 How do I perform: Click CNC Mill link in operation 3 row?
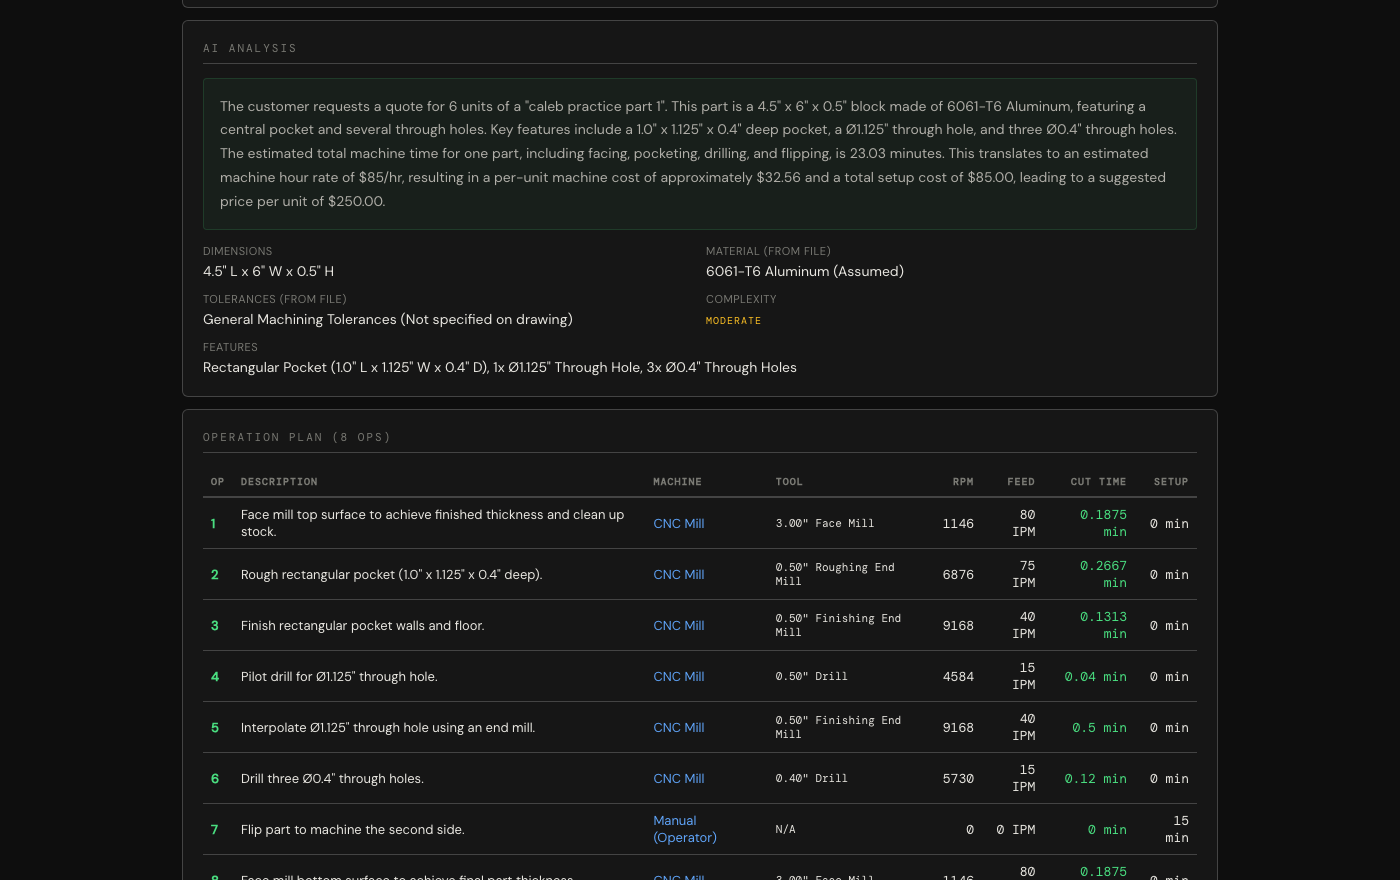coord(678,625)
